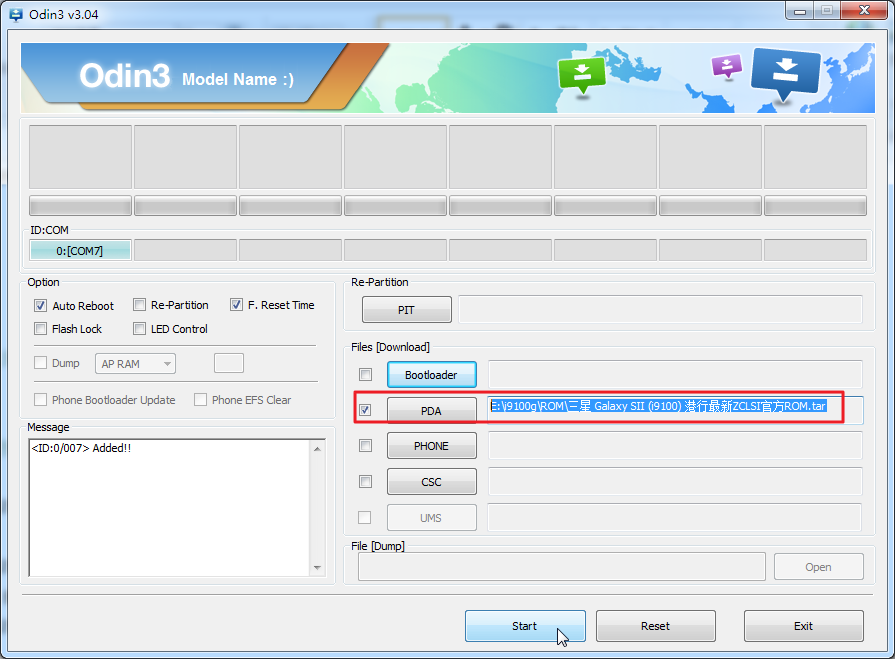Click the green download bubble in banner
Image resolution: width=895 pixels, height=659 pixels.
[582, 75]
